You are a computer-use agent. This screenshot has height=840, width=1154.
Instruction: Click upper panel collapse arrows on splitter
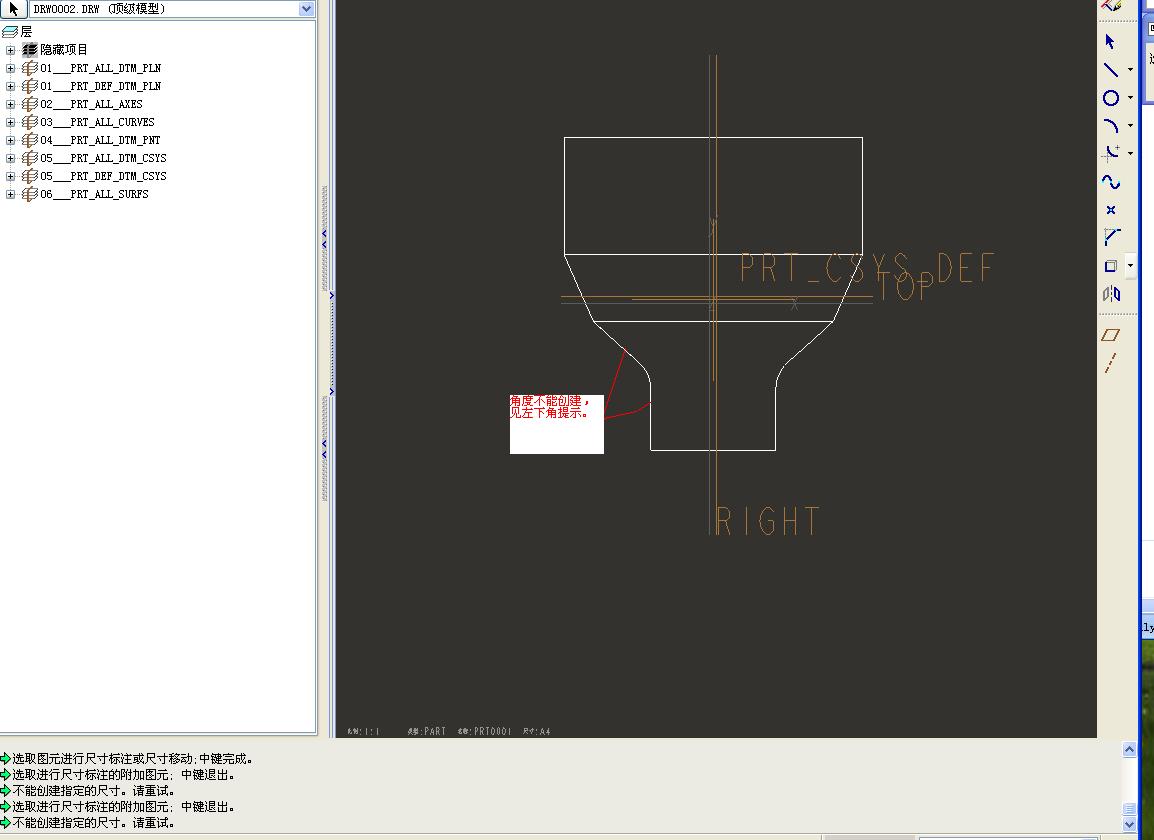click(325, 239)
